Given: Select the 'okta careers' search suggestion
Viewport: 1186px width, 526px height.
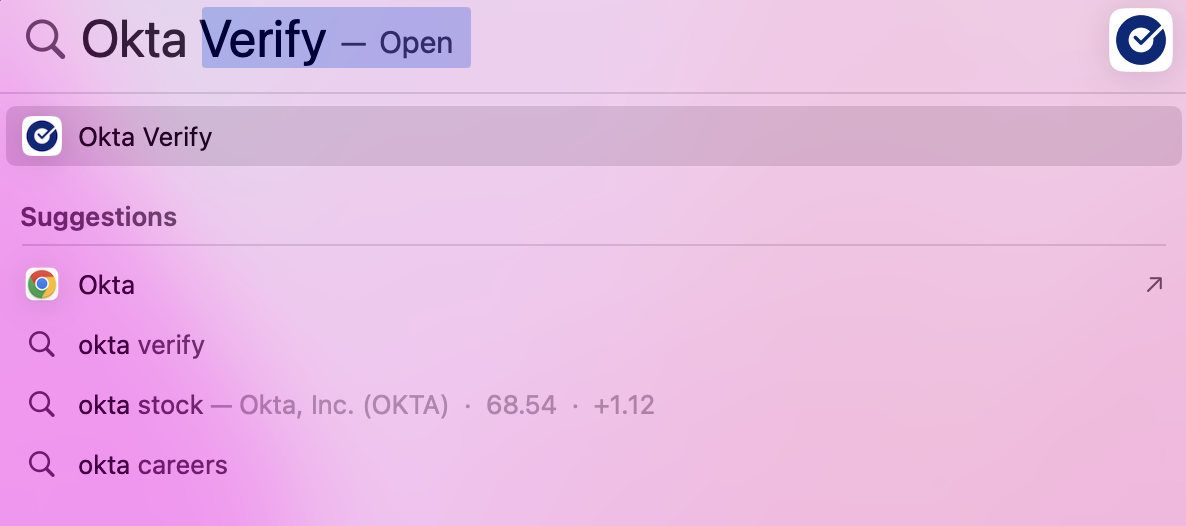Looking at the screenshot, I should coord(153,465).
